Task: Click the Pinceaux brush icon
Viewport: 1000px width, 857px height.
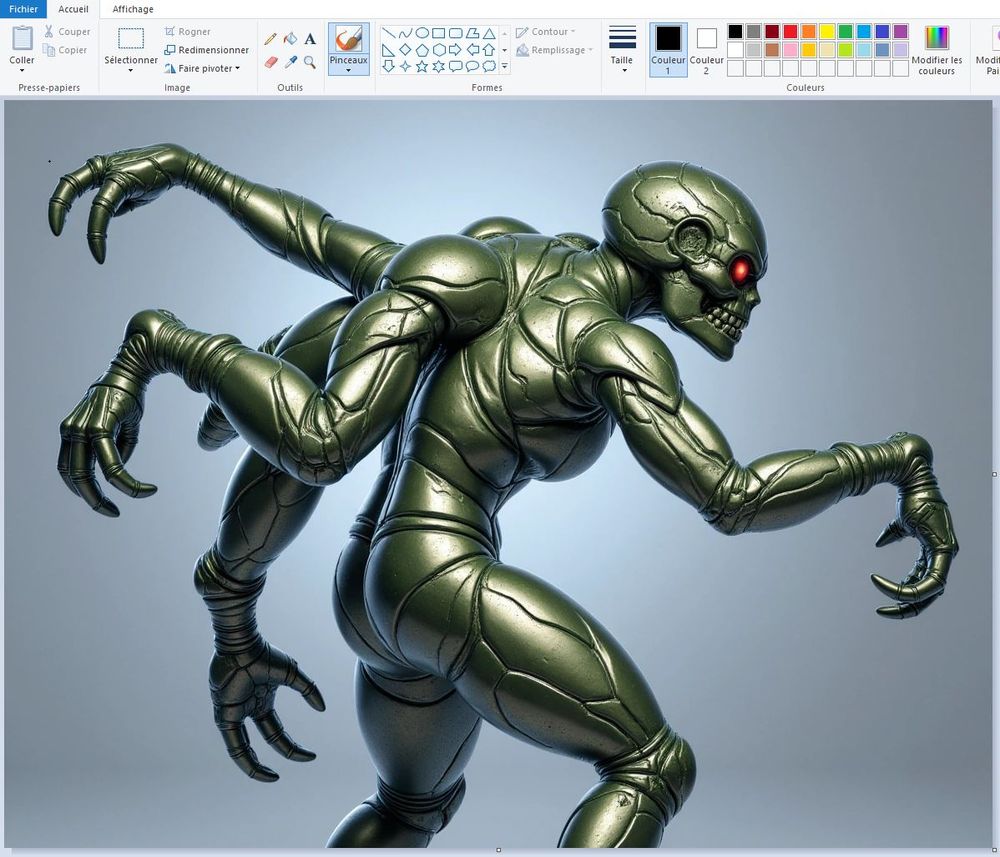Action: 348,39
